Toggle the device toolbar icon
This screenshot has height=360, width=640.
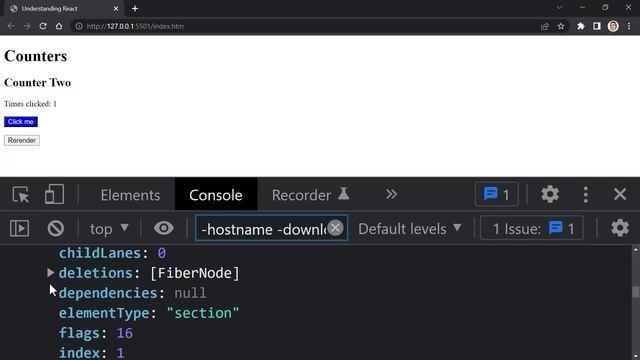[54, 194]
